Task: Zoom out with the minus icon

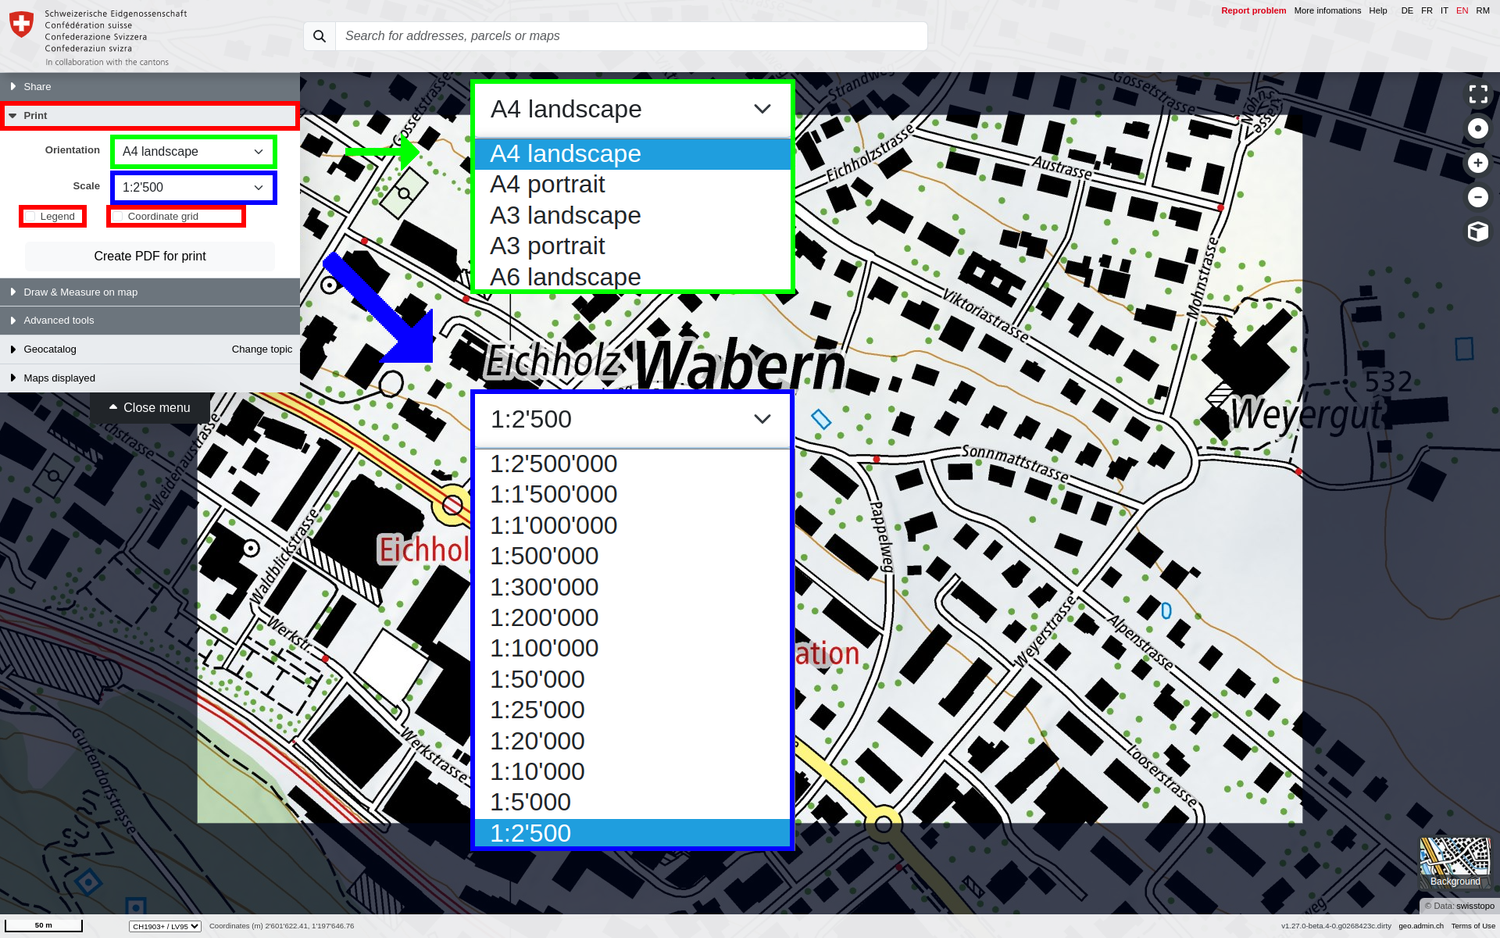Action: pos(1478,197)
